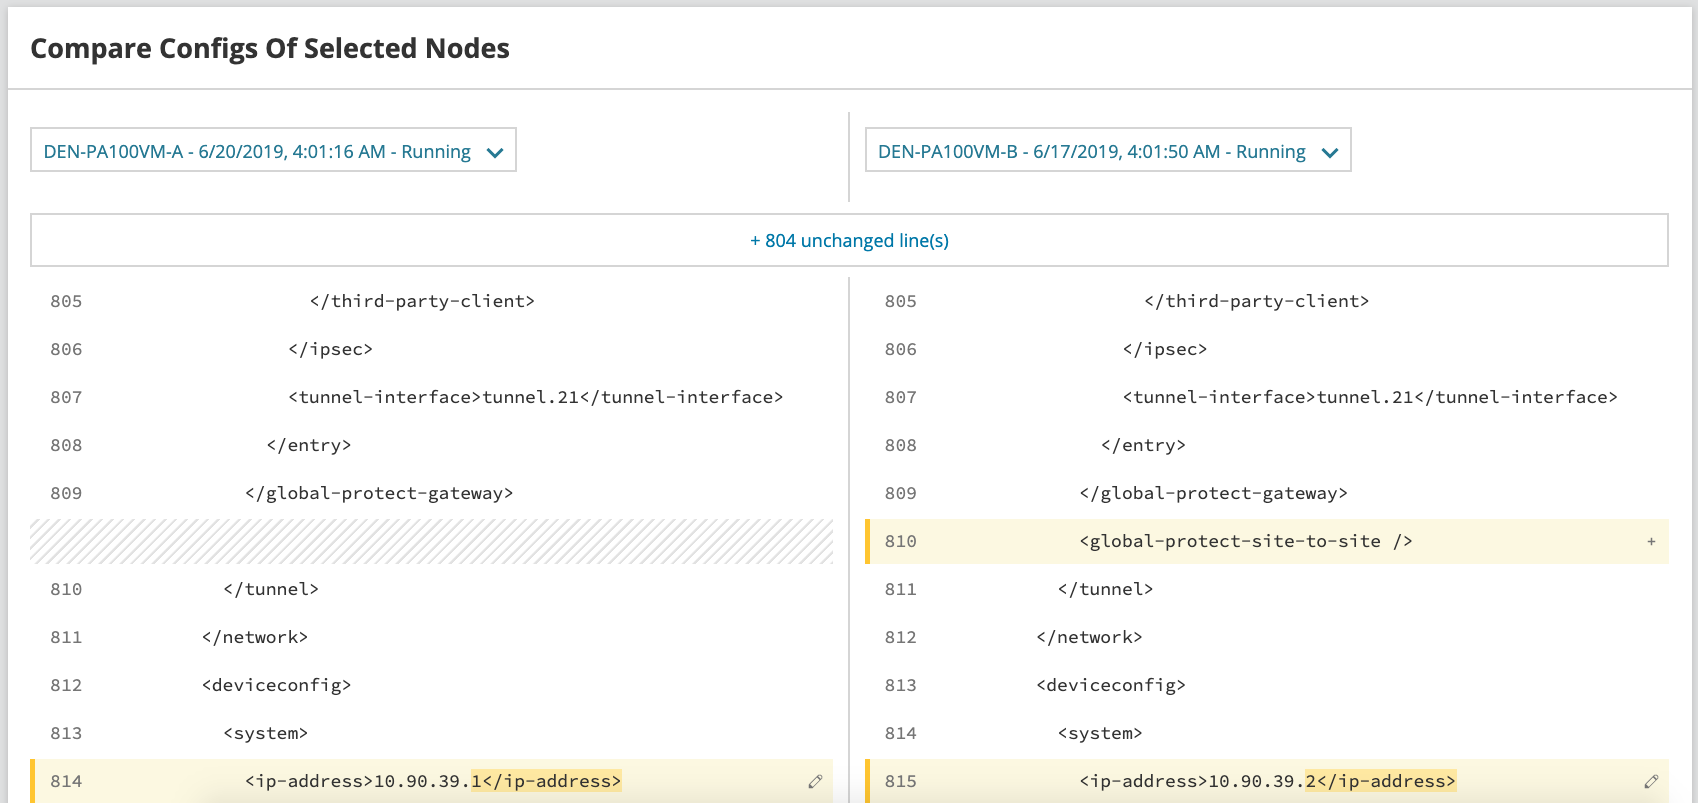Click the pencil edit icon on right line 815

1650,781
